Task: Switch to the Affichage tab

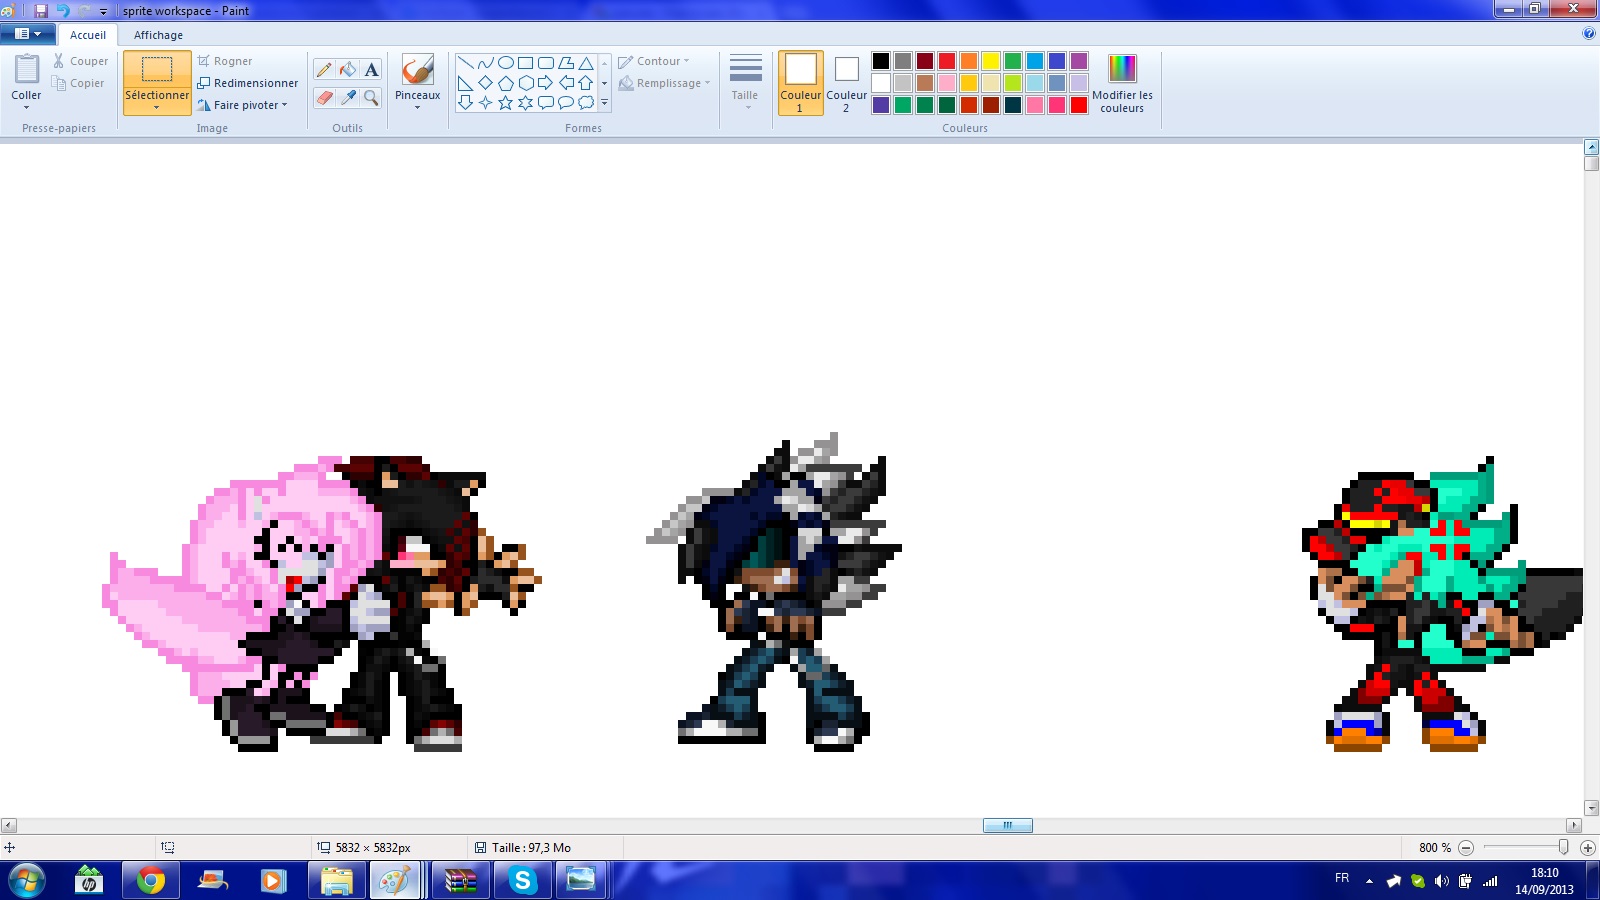Action: click(158, 35)
